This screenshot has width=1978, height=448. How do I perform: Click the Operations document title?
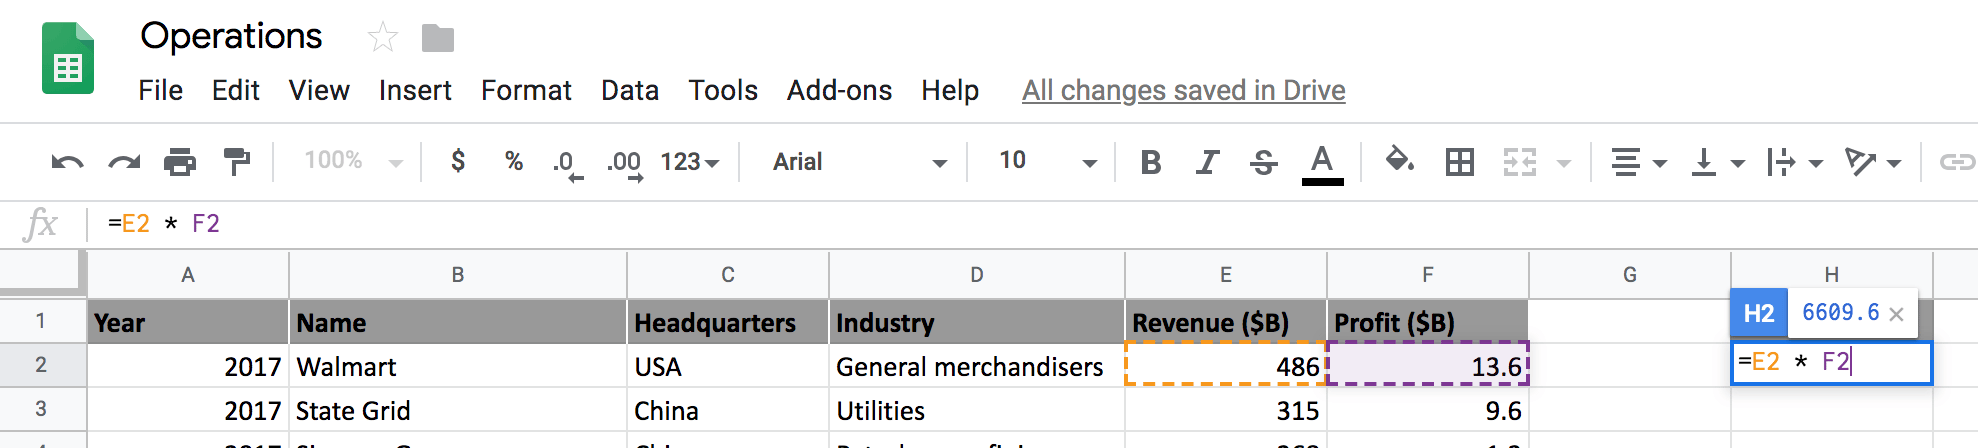click(x=231, y=37)
